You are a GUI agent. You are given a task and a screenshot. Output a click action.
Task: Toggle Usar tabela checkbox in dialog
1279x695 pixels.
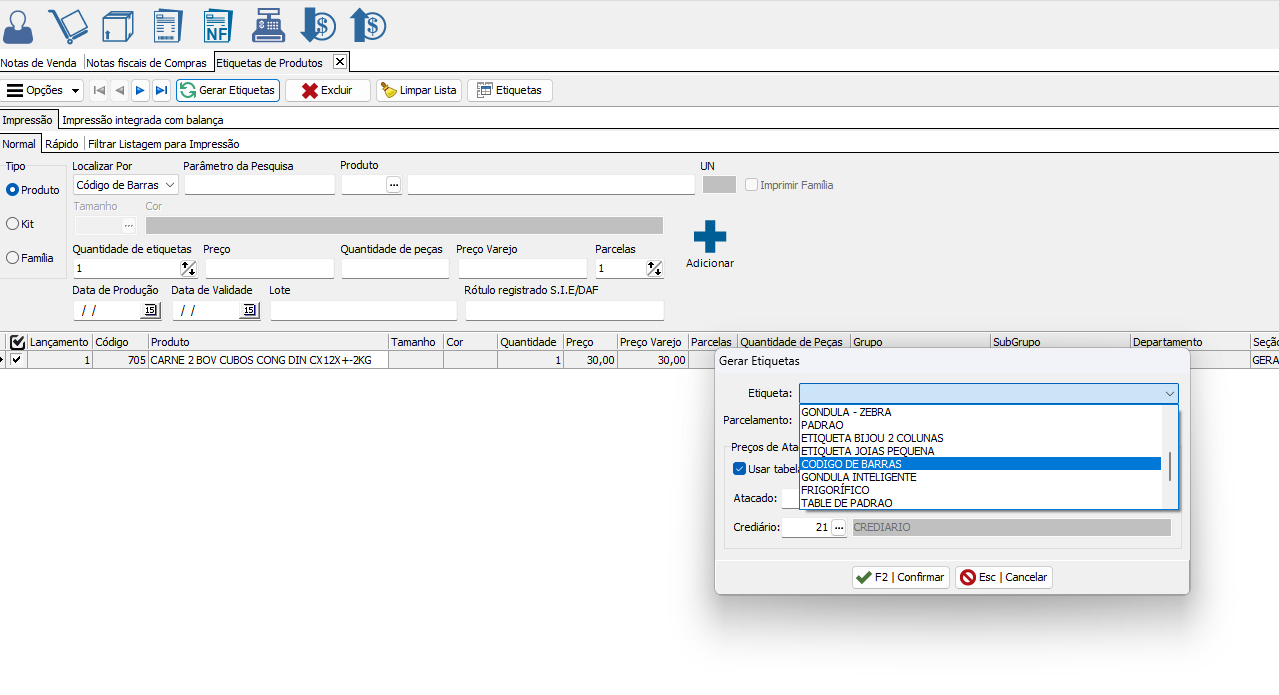pyautogui.click(x=739, y=469)
